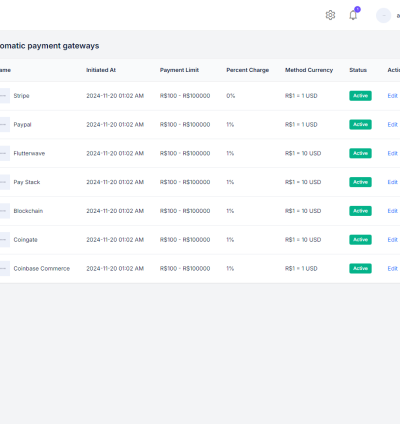This screenshot has width=400, height=424.
Task: Click the automatic payment gateways heading
Action: click(49, 46)
